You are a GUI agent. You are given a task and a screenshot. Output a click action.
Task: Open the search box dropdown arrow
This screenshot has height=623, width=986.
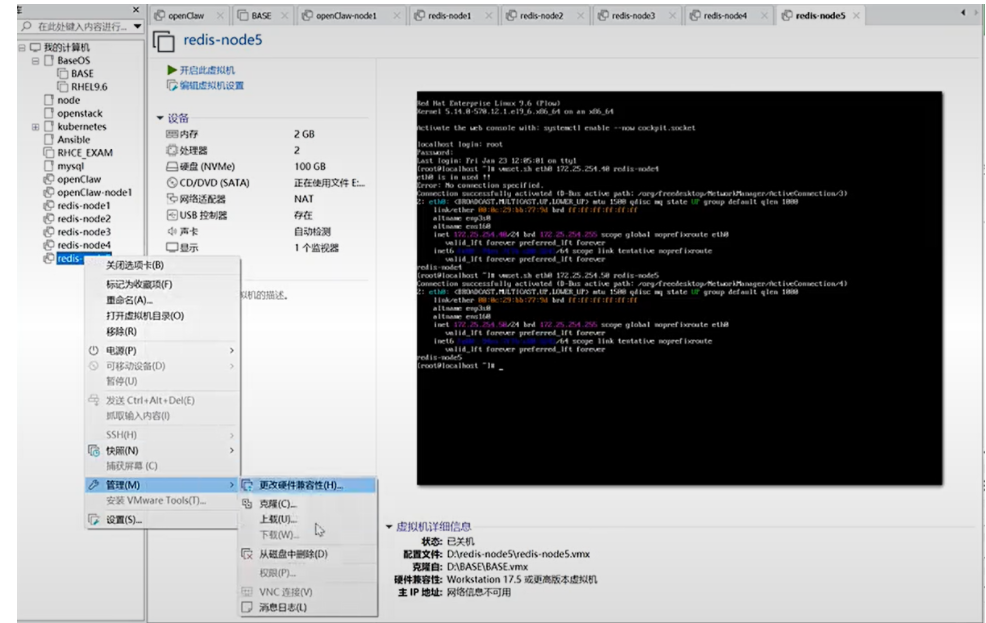[x=137, y=26]
